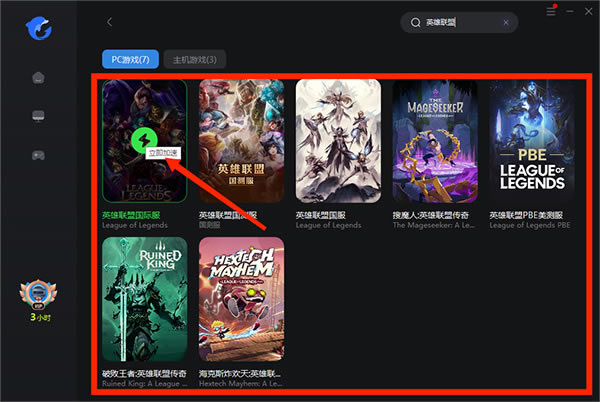Click the green lightning accelerate button
The height and width of the screenshot is (402, 600).
144,140
